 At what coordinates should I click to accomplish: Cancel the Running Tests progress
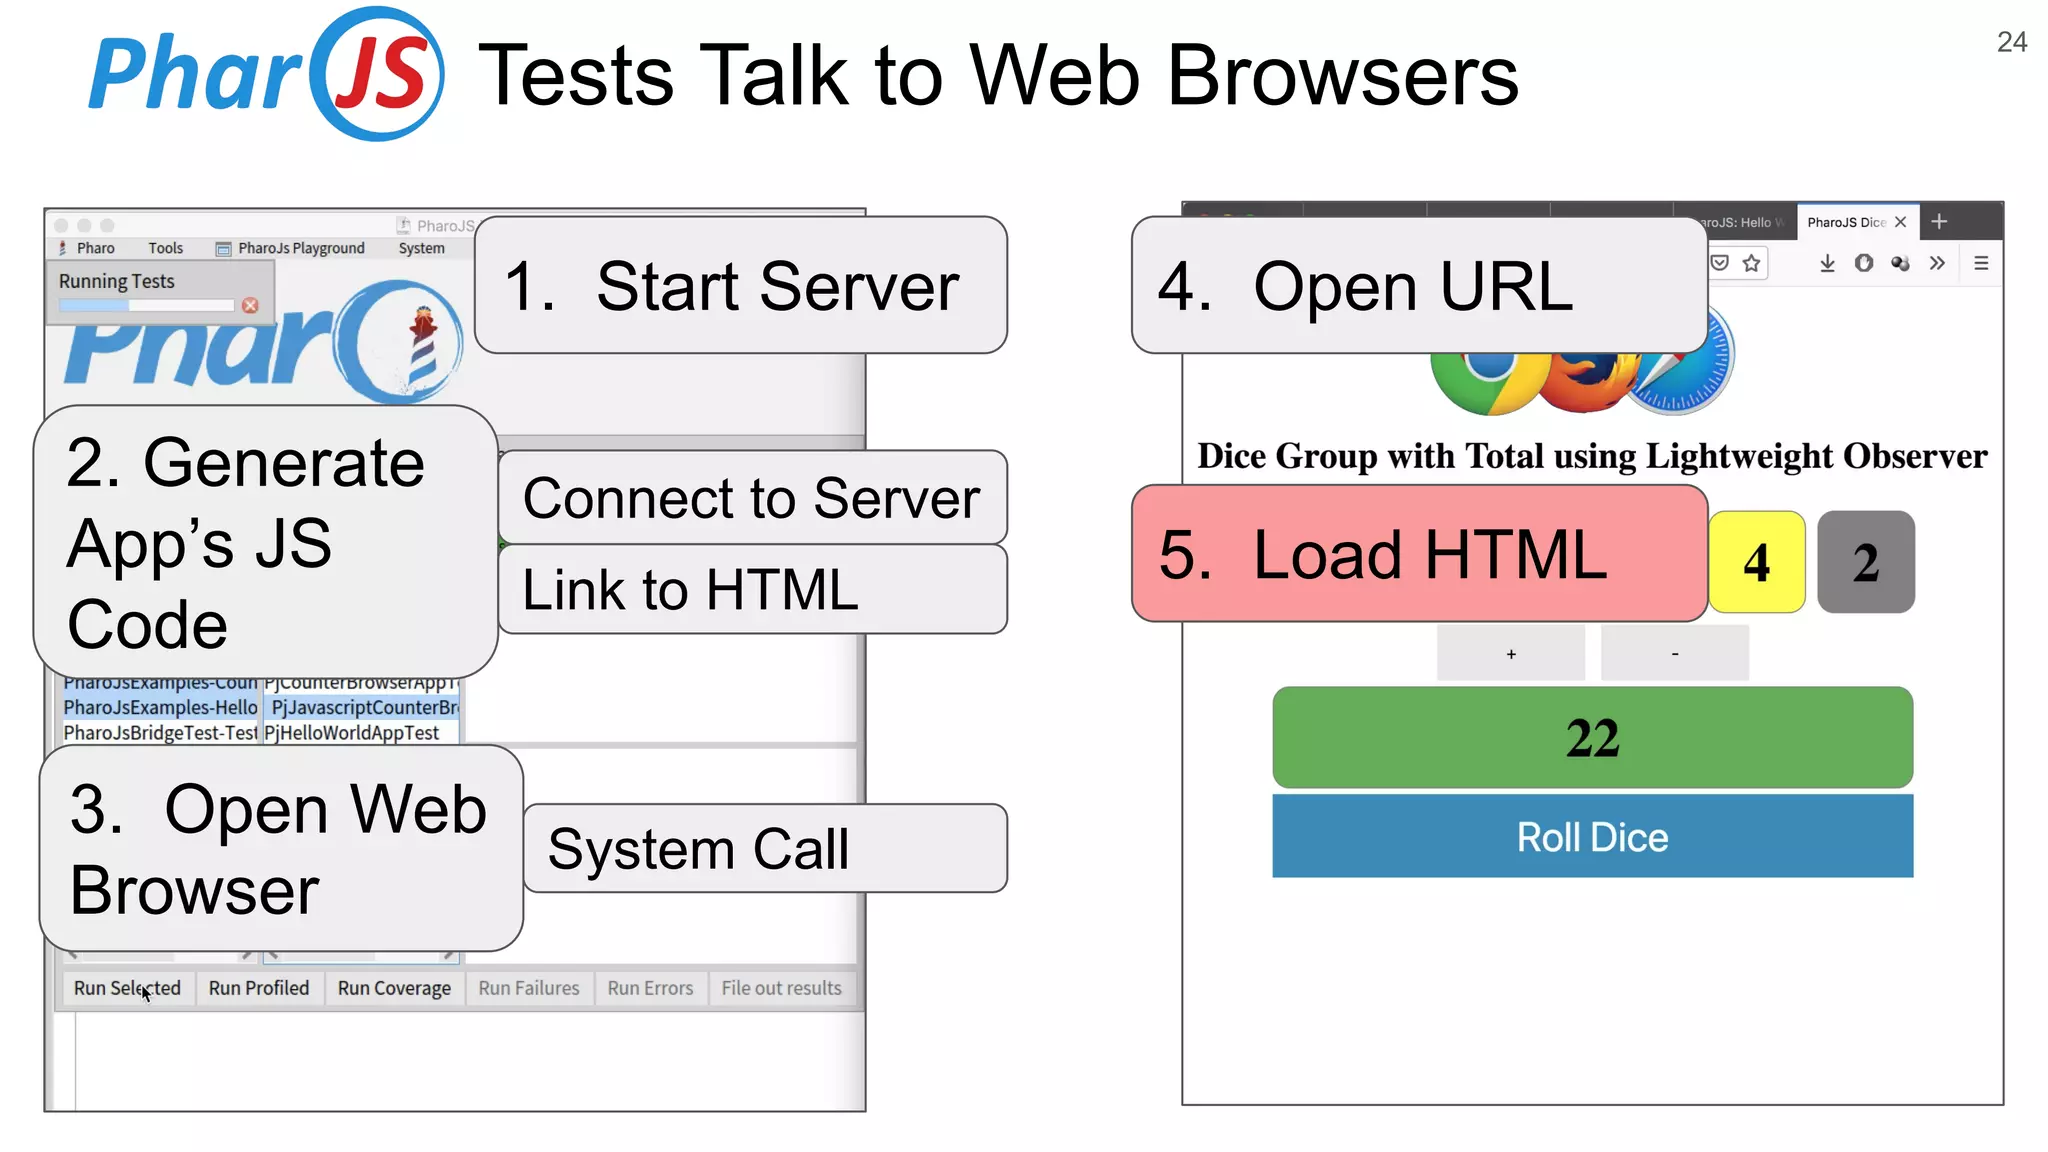point(250,305)
